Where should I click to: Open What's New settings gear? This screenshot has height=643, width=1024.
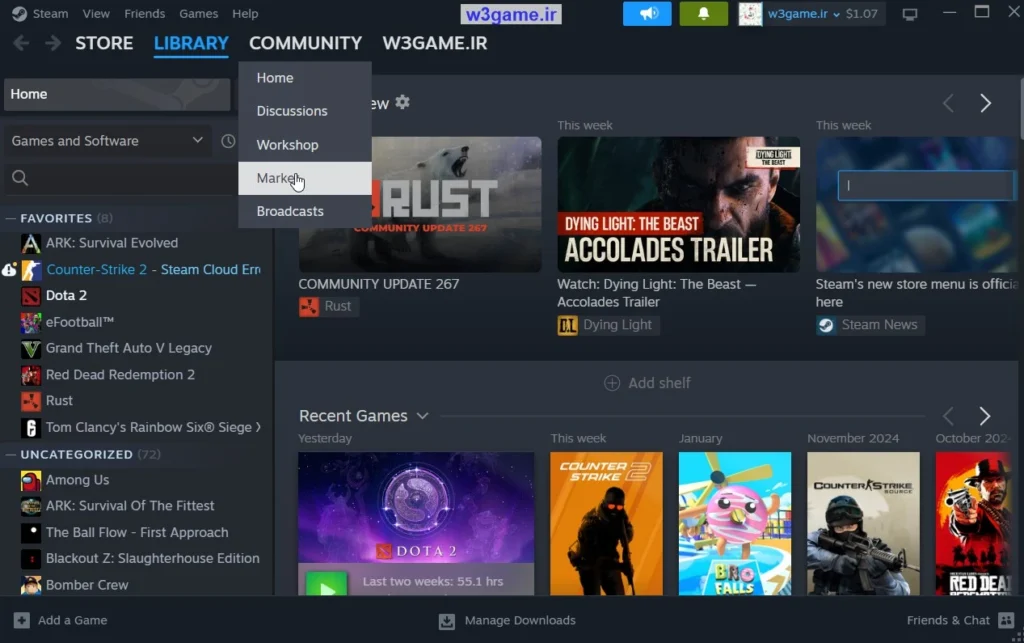[x=402, y=102]
